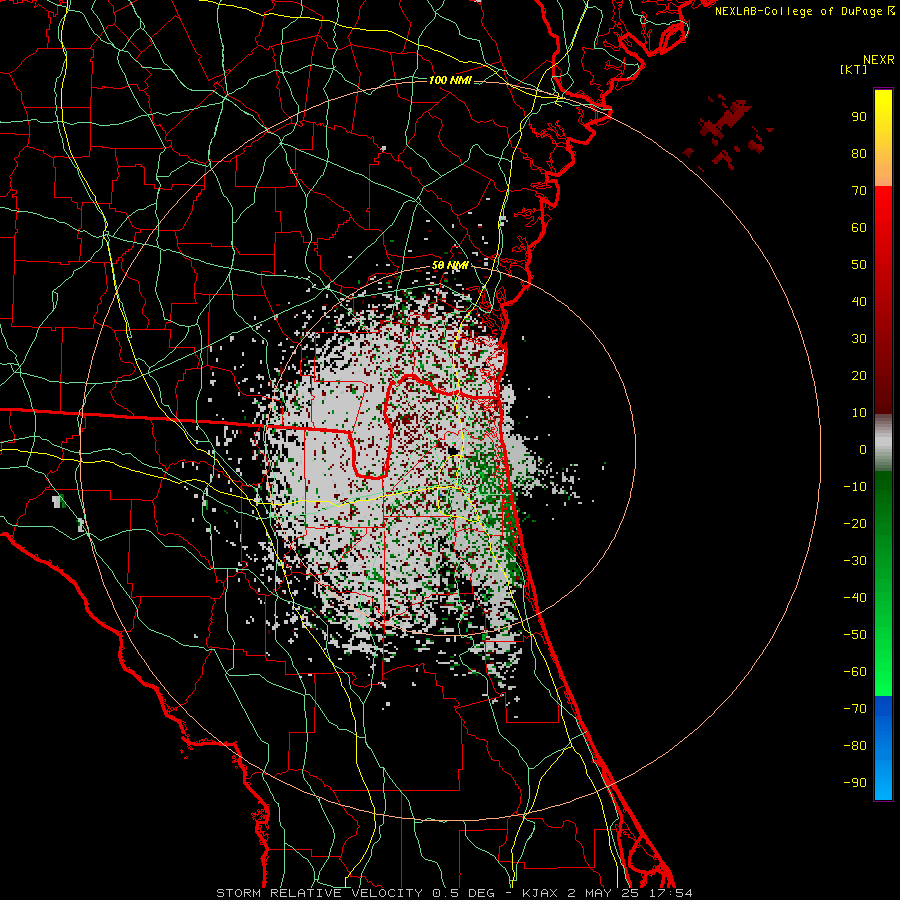Click the 90 value on the velocity scale
The height and width of the screenshot is (900, 900).
tap(859, 117)
